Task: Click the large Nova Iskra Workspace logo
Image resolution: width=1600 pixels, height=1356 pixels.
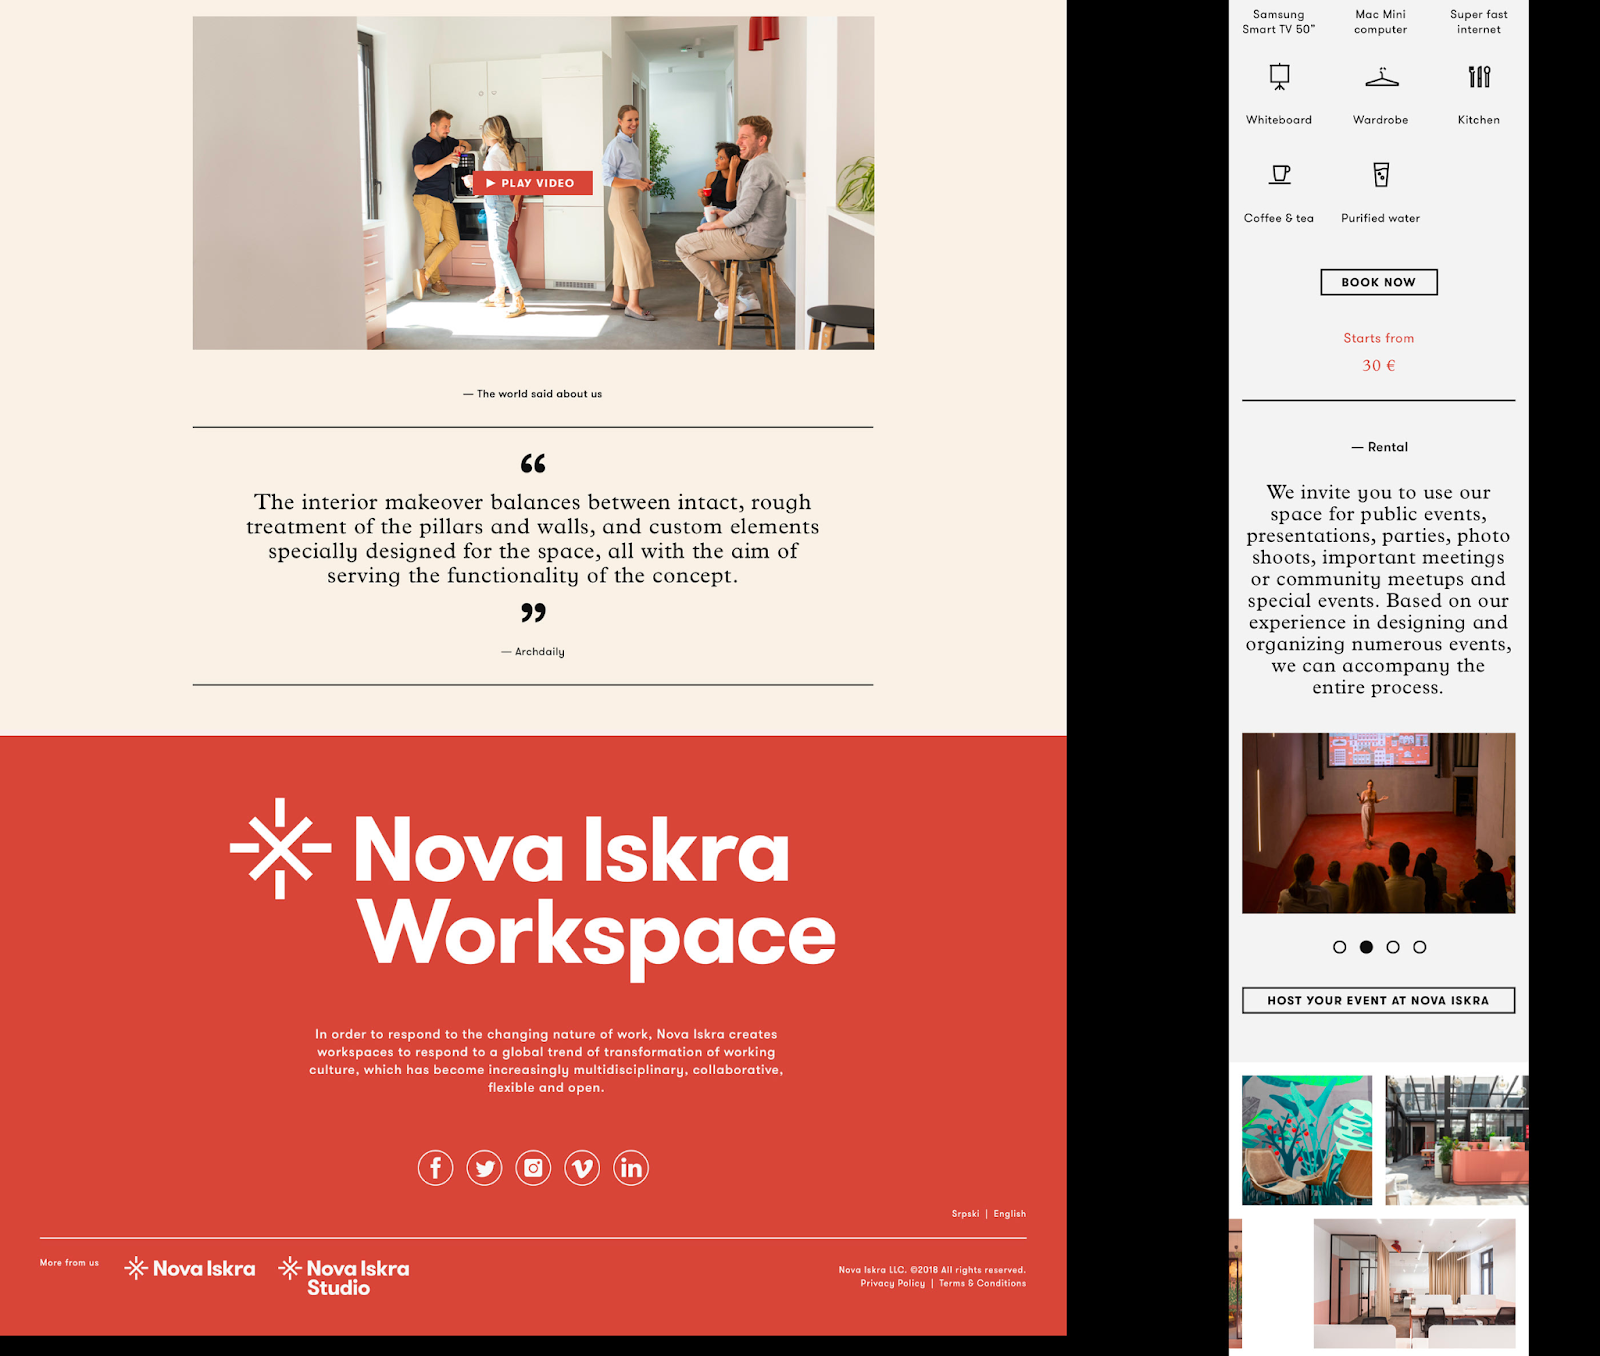Action: tap(533, 889)
